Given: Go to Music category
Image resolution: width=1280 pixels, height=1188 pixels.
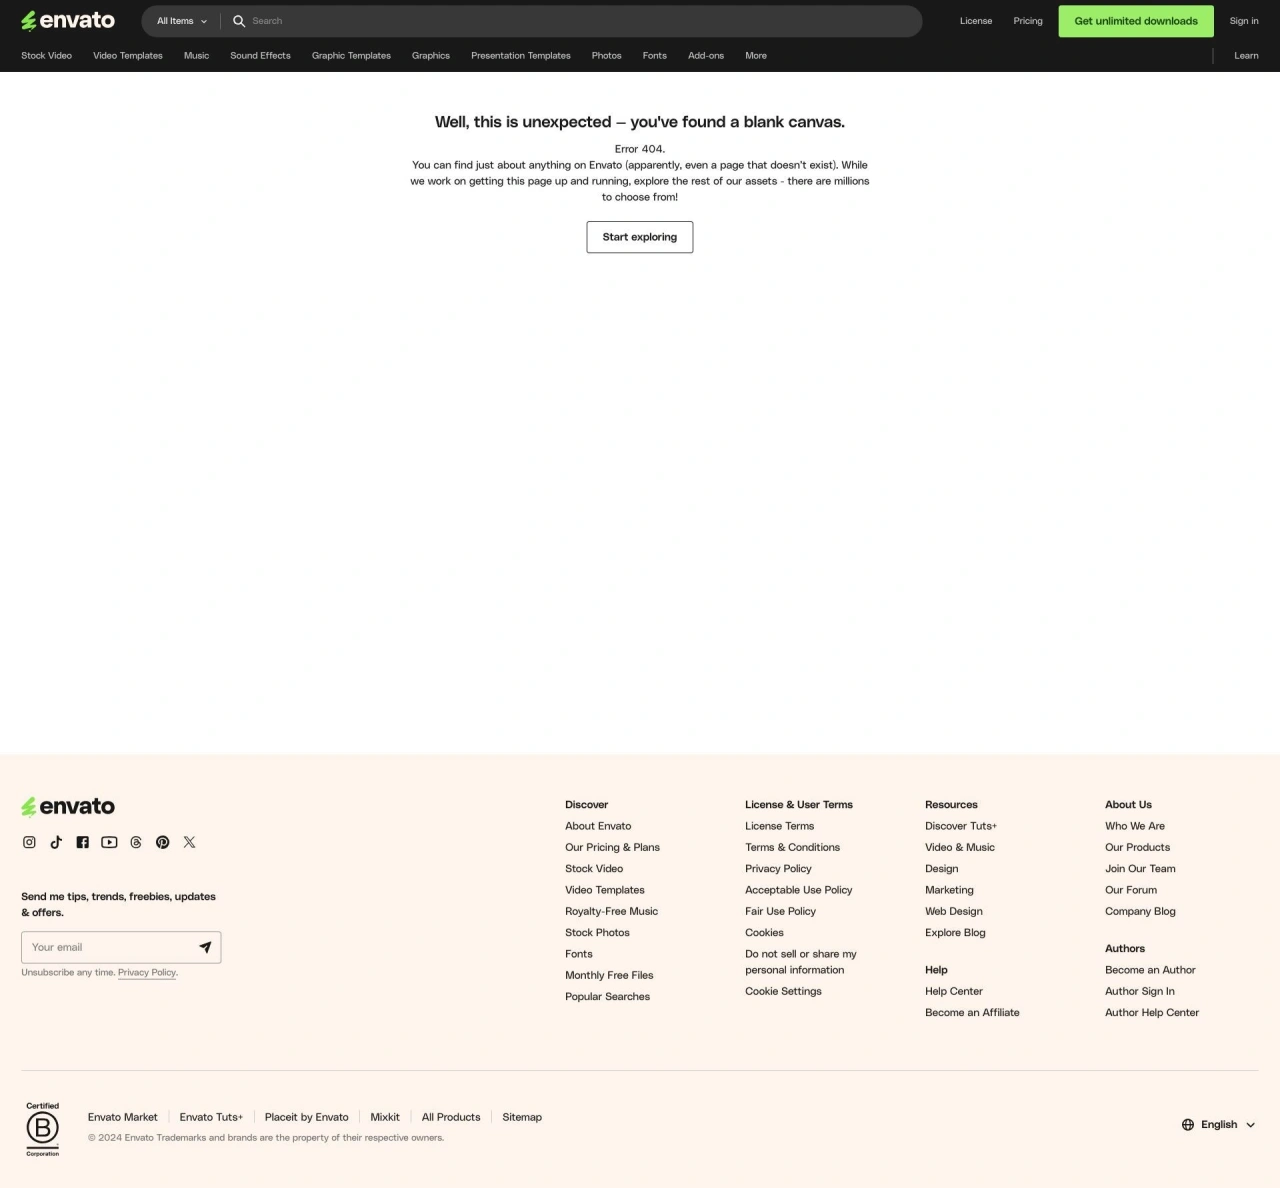Looking at the screenshot, I should tap(197, 56).
